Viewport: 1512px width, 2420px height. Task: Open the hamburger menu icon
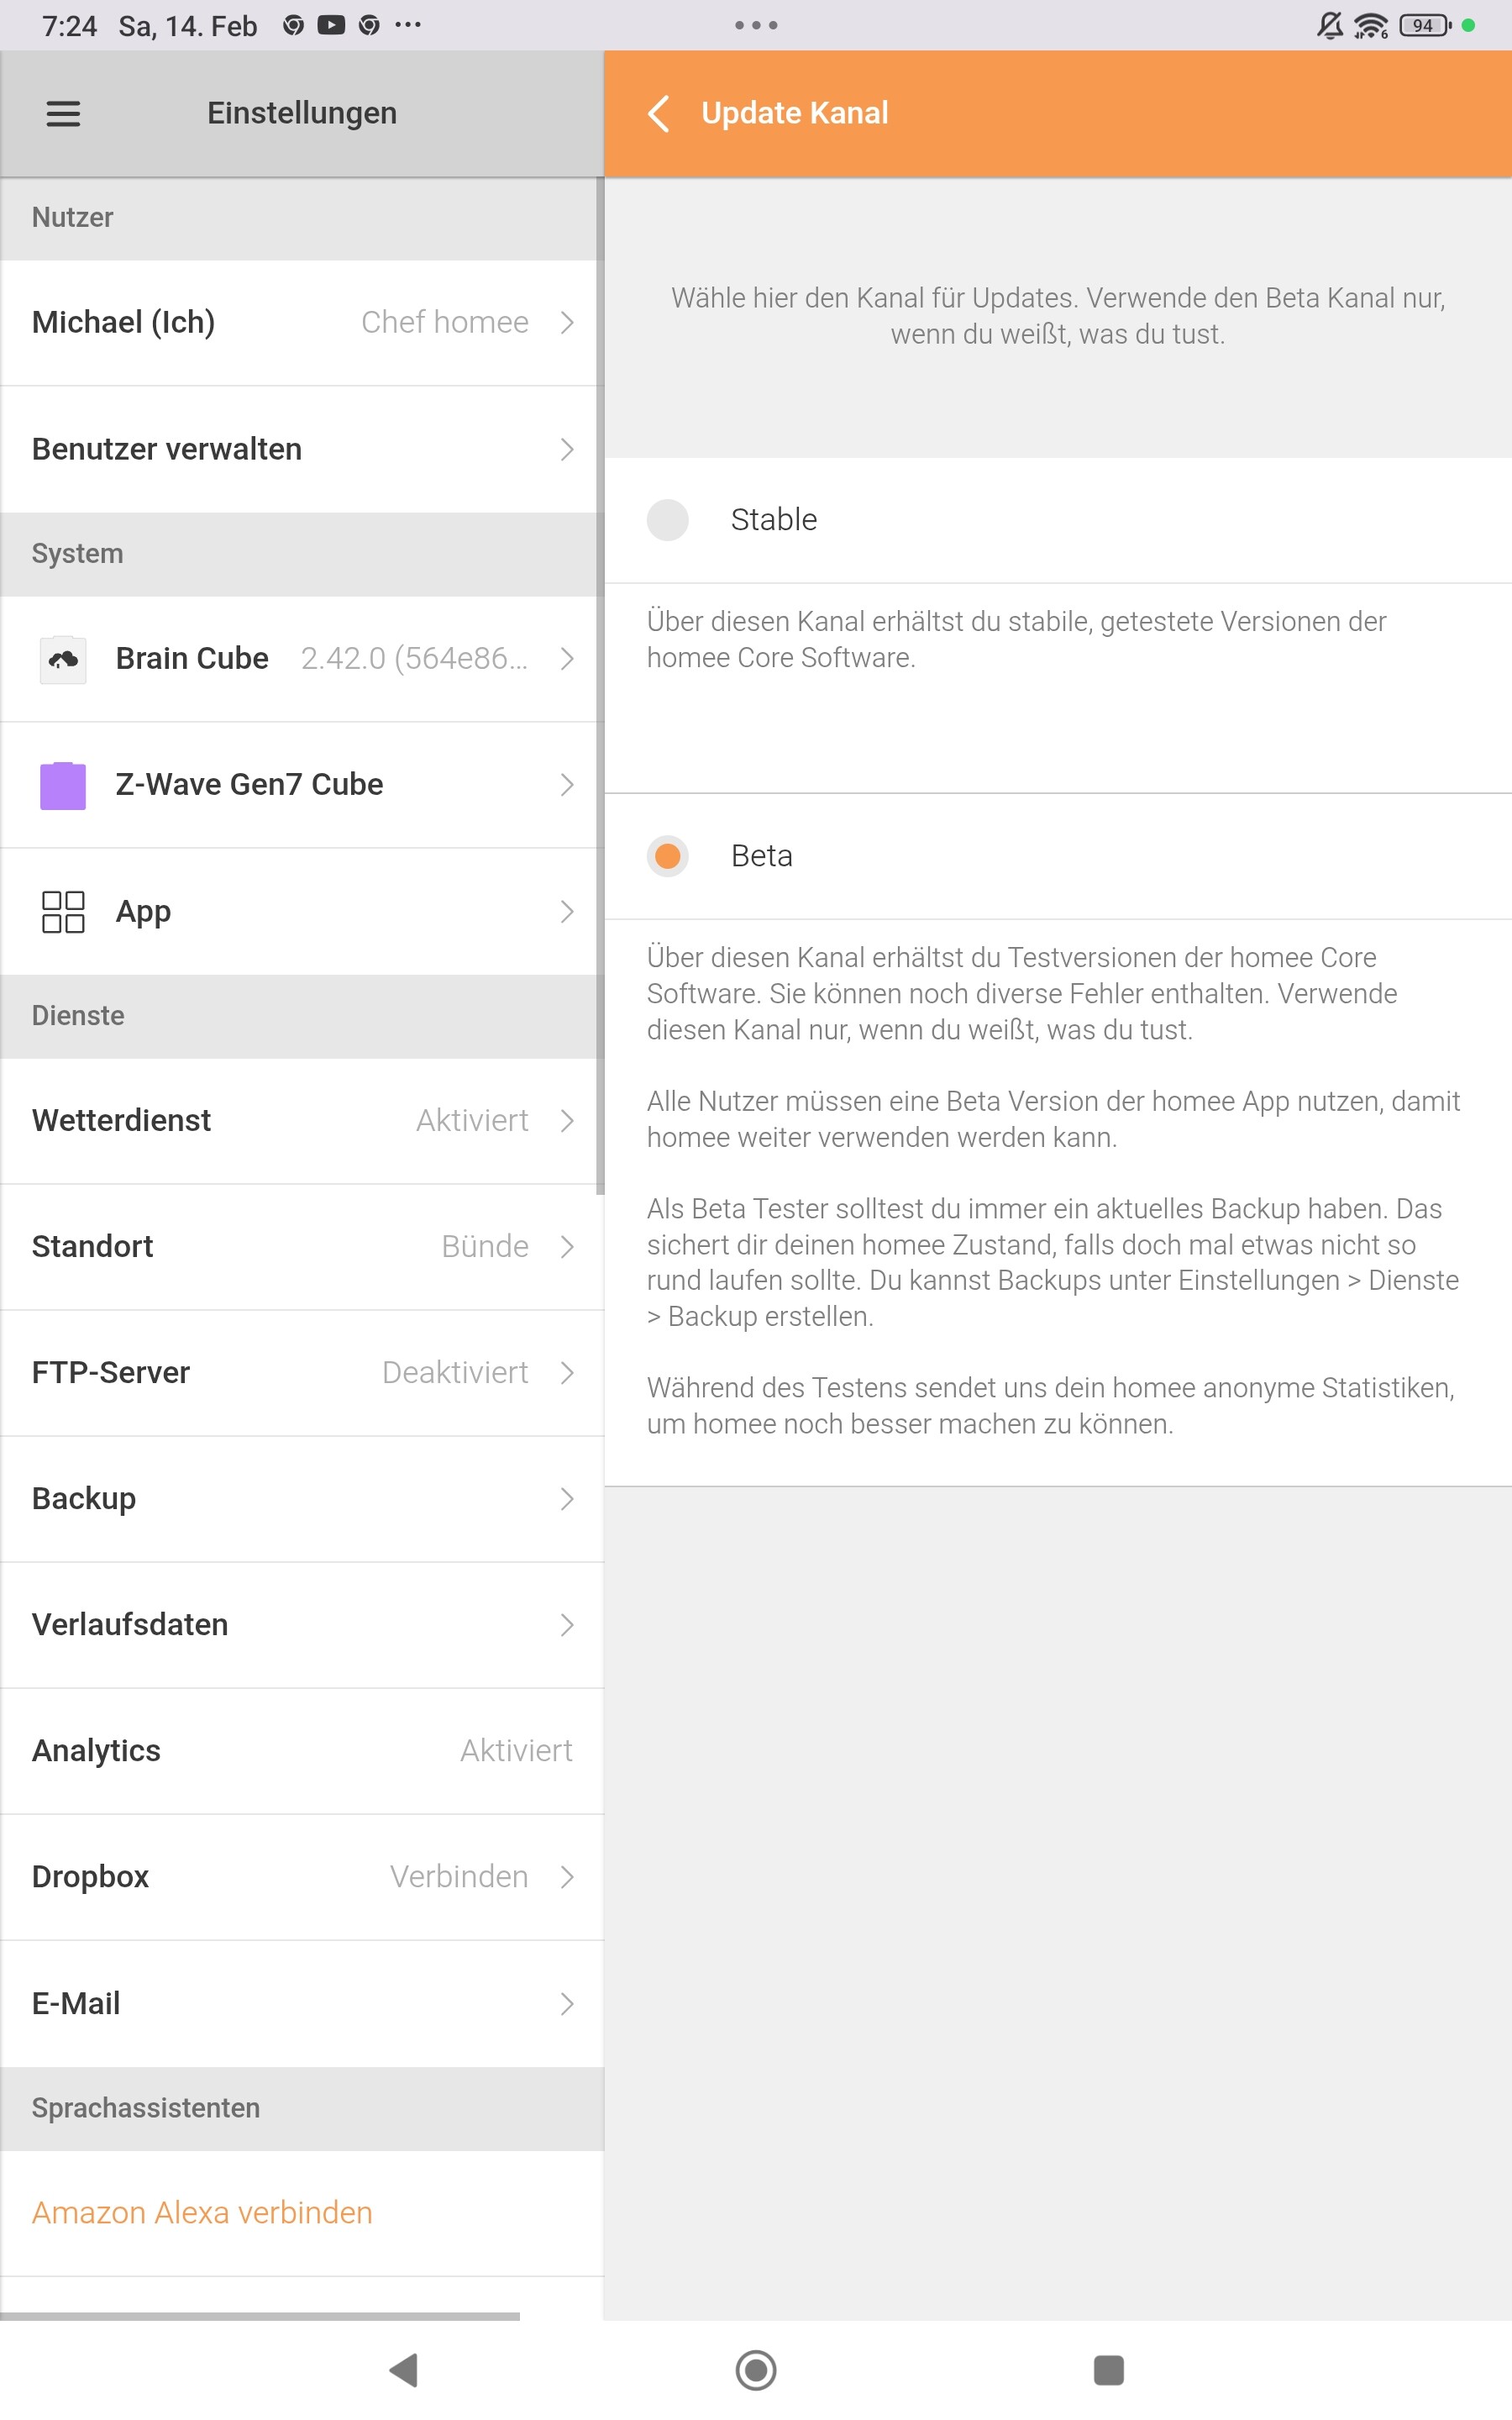[x=63, y=113]
